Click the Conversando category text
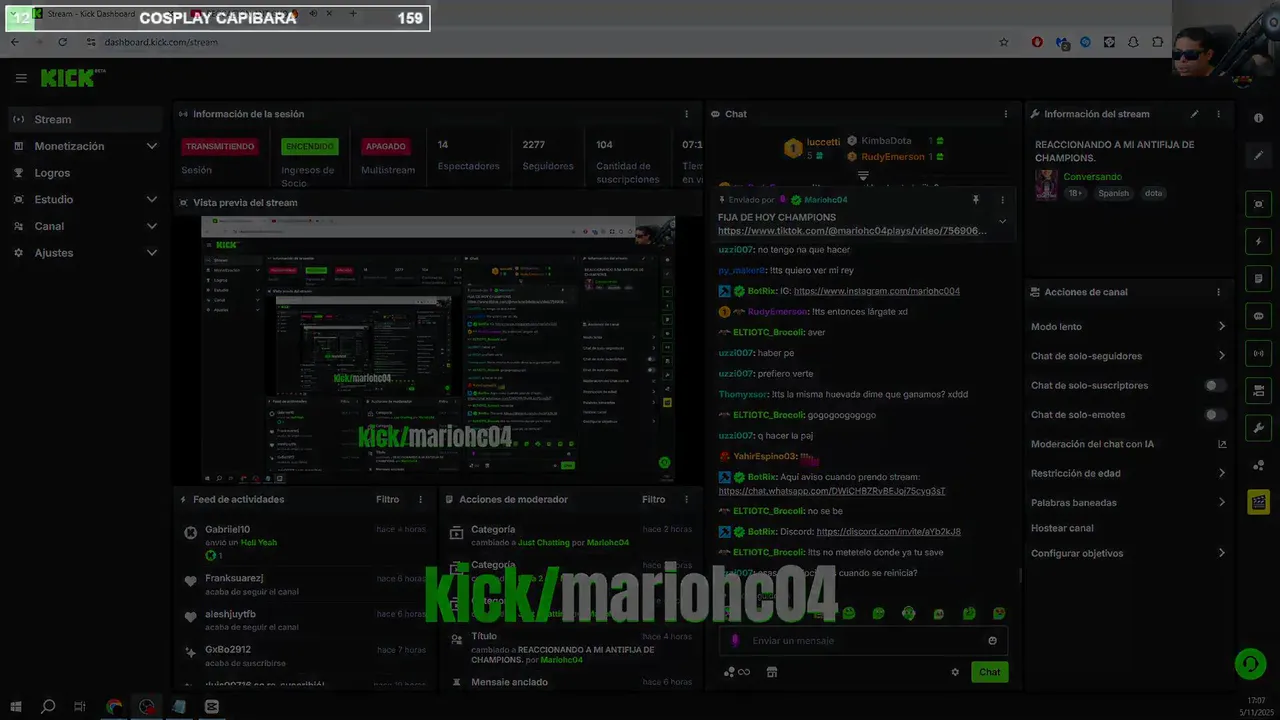The height and width of the screenshot is (720, 1280). pyautogui.click(x=1092, y=177)
